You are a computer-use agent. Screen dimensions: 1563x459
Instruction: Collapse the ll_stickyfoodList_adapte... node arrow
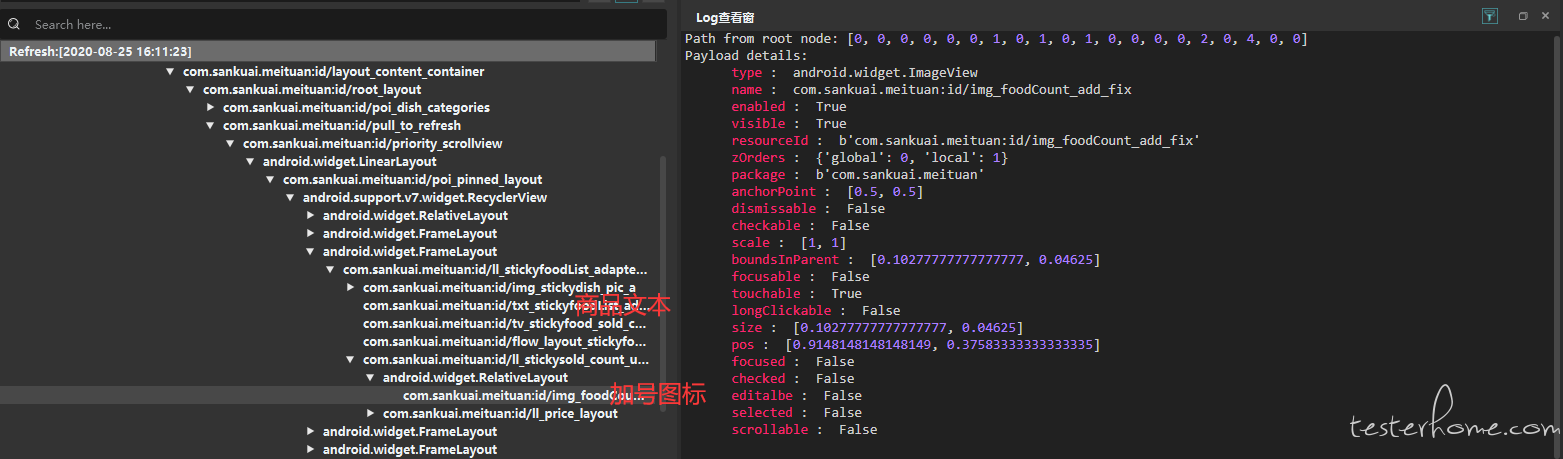(331, 270)
